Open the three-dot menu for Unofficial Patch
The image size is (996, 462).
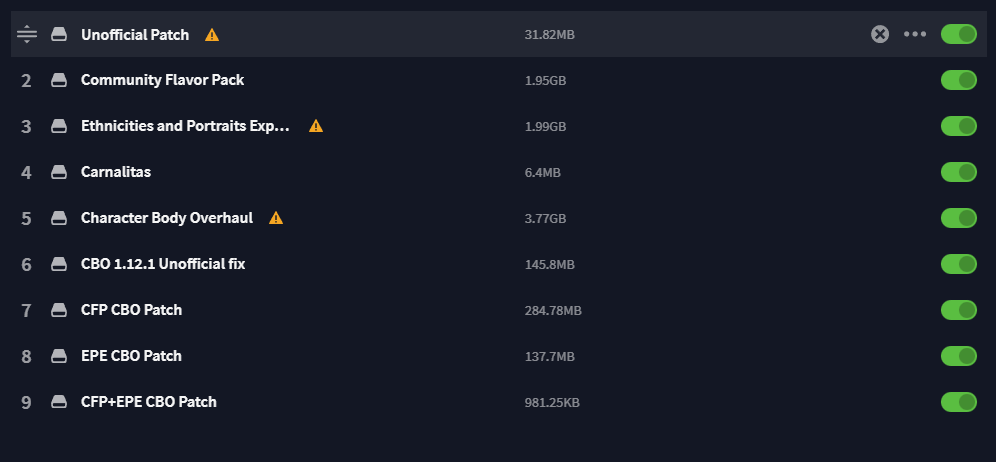pyautogui.click(x=915, y=34)
